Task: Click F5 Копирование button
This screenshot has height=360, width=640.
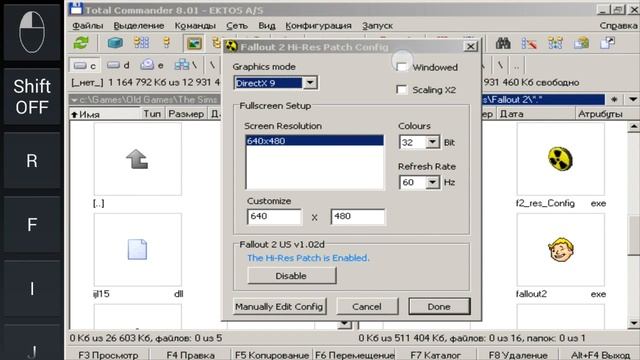Action: point(272,355)
